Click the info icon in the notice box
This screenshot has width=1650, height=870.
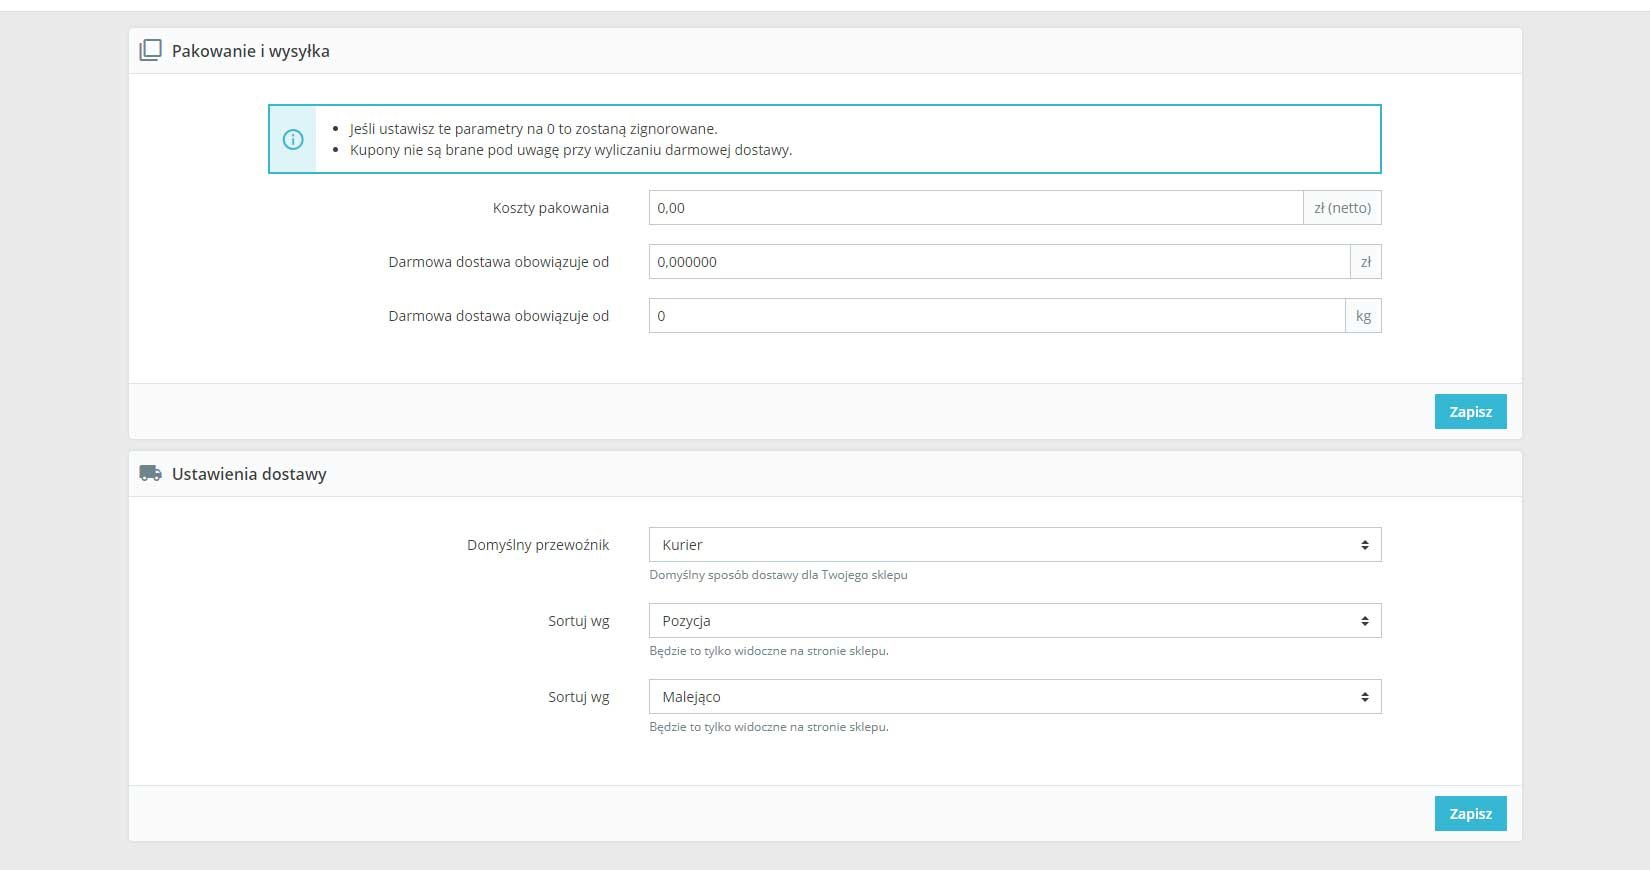293,139
